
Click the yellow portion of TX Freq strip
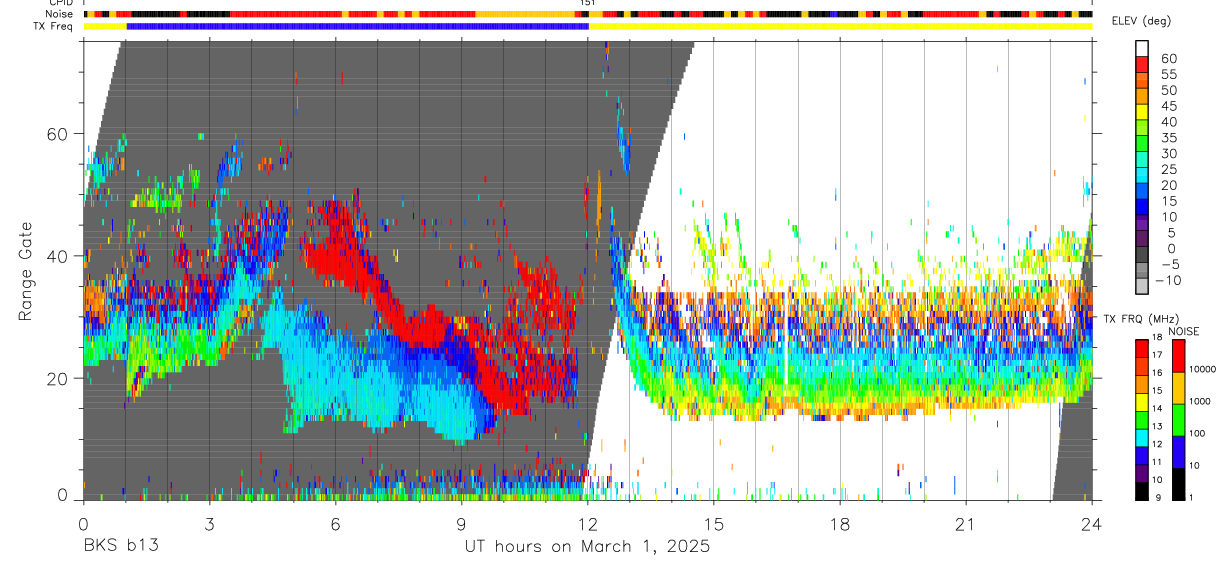click(841, 26)
